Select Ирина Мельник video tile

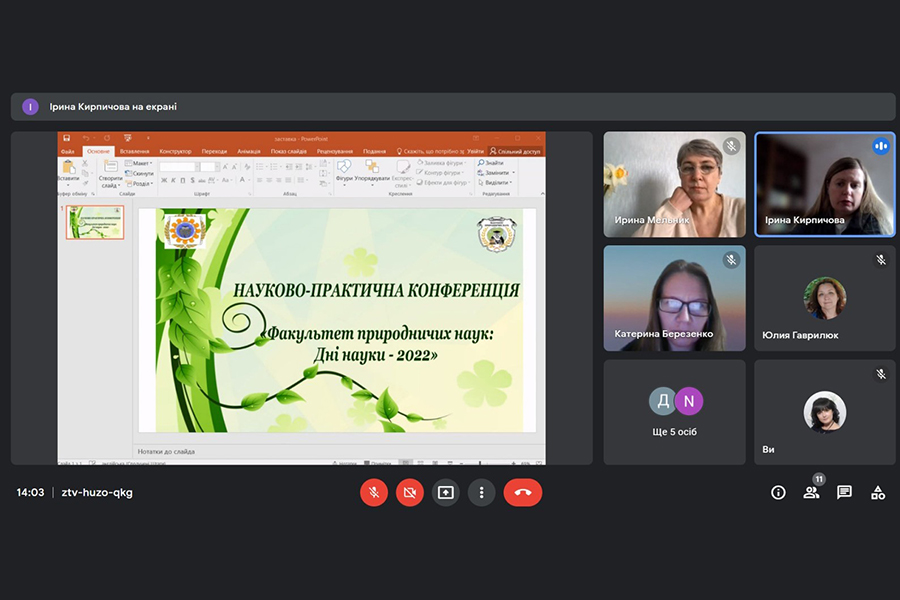(674, 184)
